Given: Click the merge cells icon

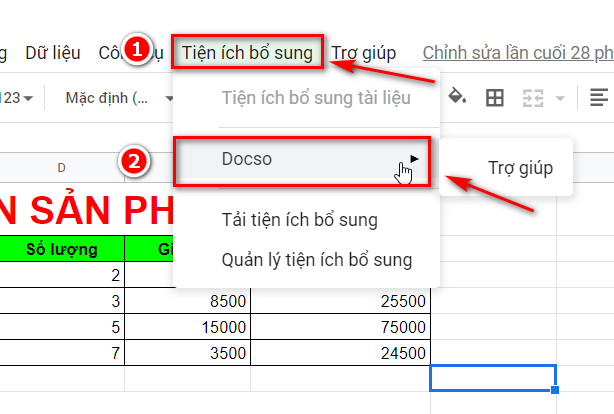Looking at the screenshot, I should pyautogui.click(x=533, y=98).
